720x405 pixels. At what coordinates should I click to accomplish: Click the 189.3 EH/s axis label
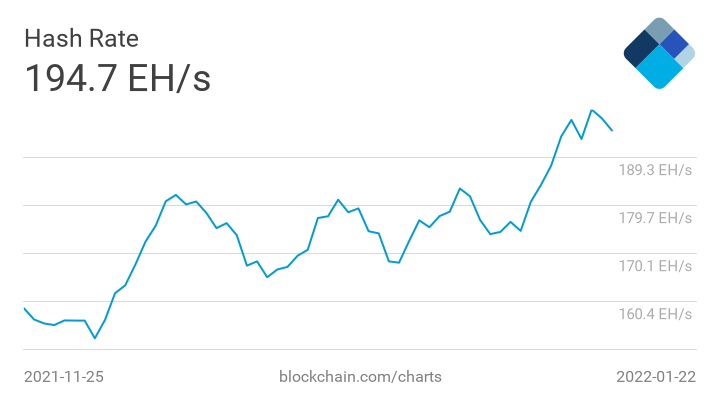655,170
